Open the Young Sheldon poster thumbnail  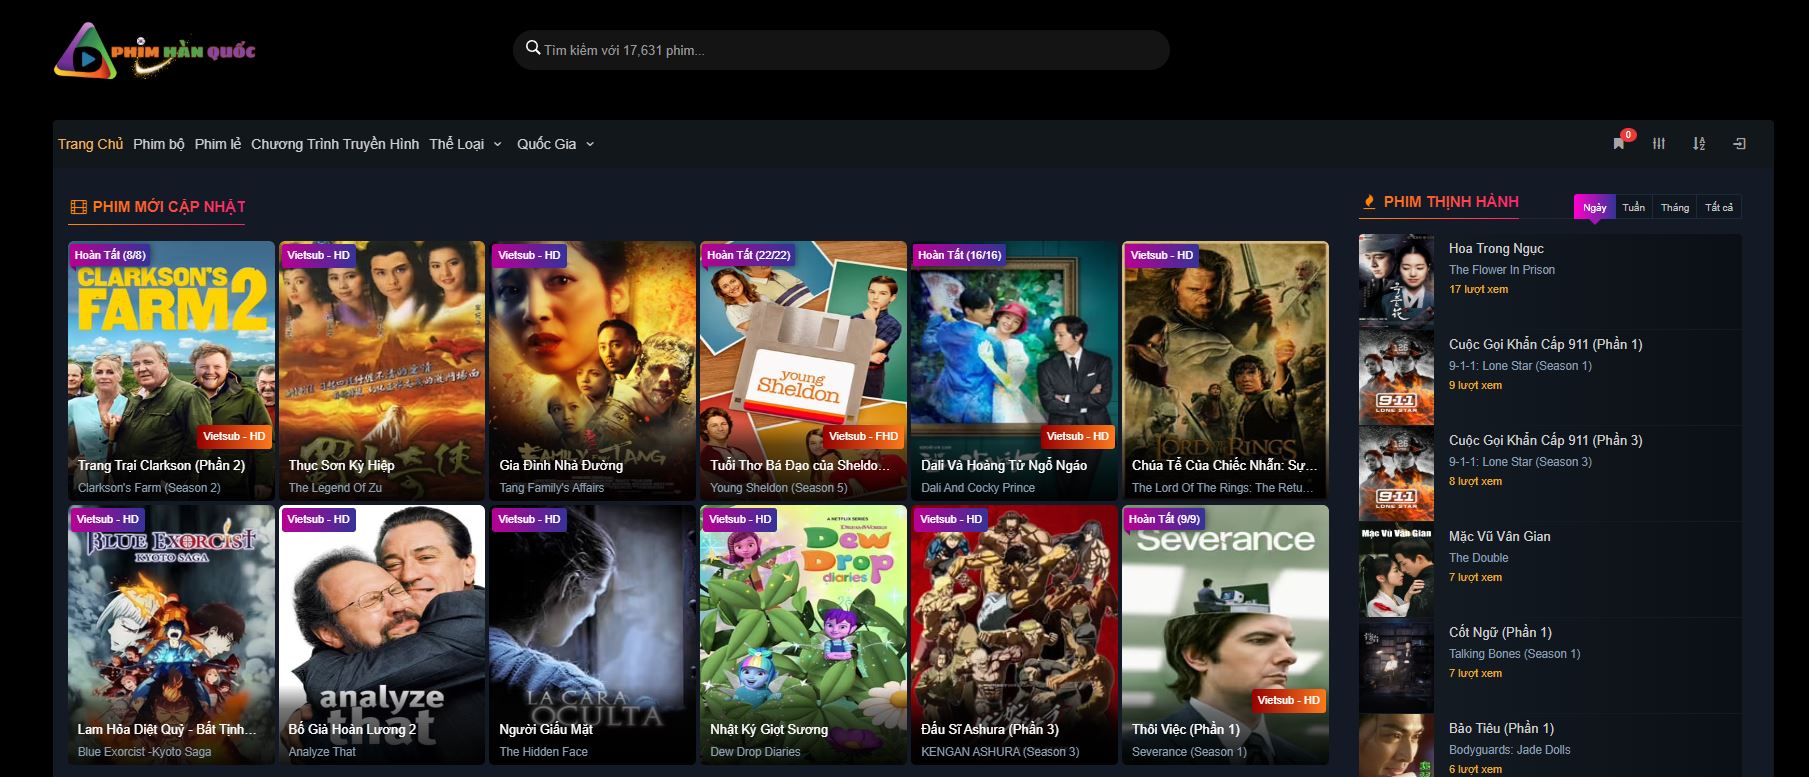click(x=802, y=350)
